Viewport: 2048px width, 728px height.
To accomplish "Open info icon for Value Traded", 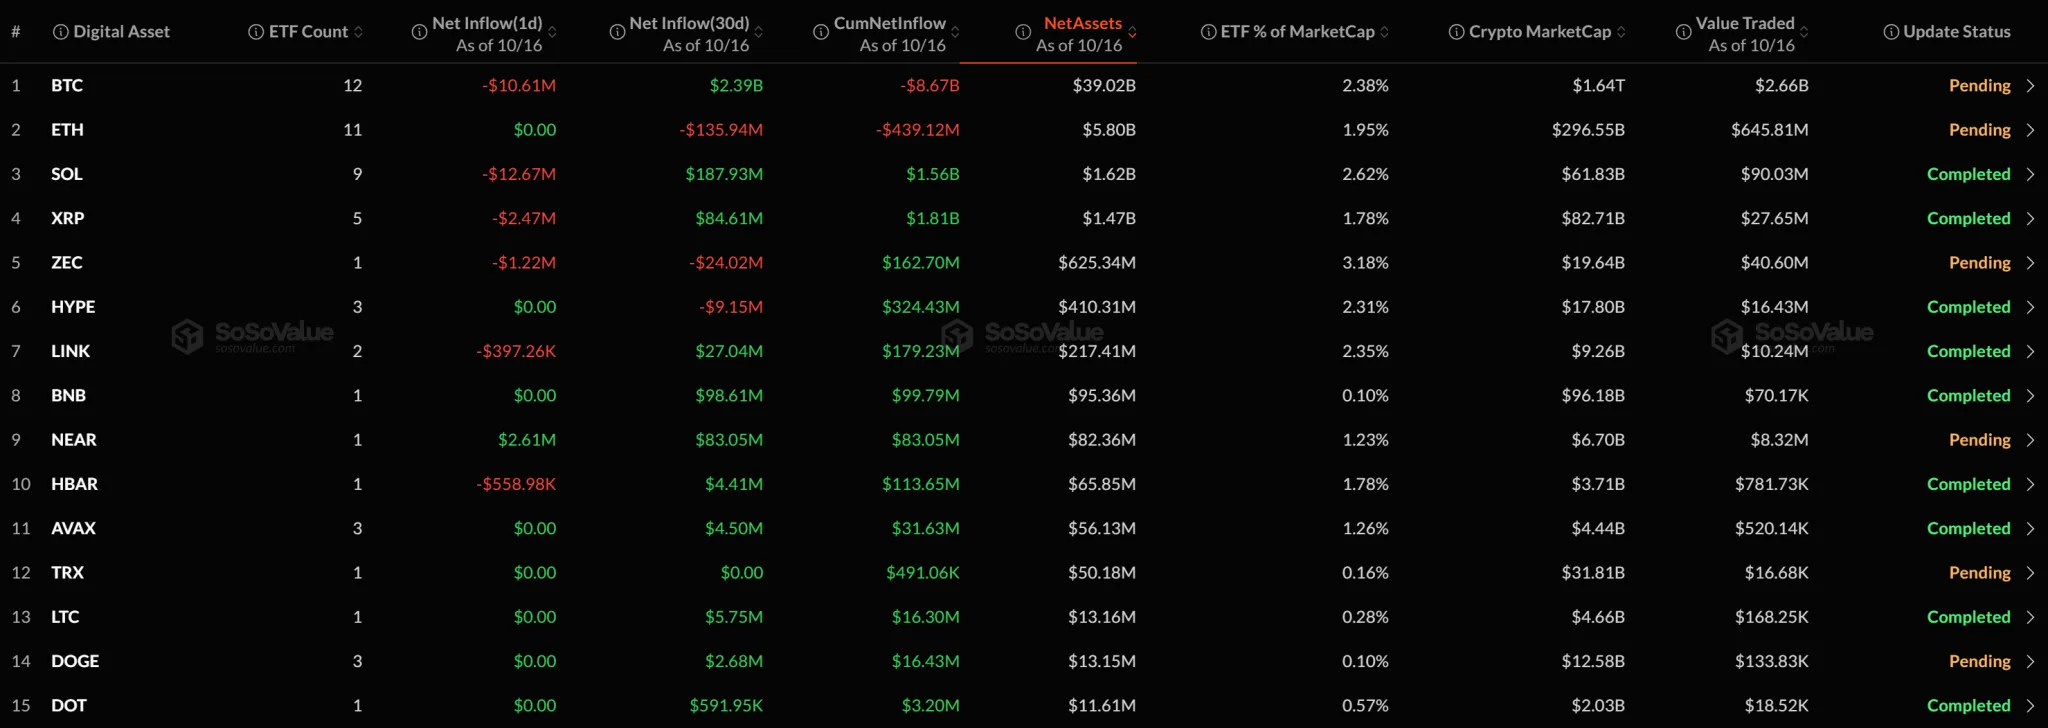I will tap(1684, 32).
